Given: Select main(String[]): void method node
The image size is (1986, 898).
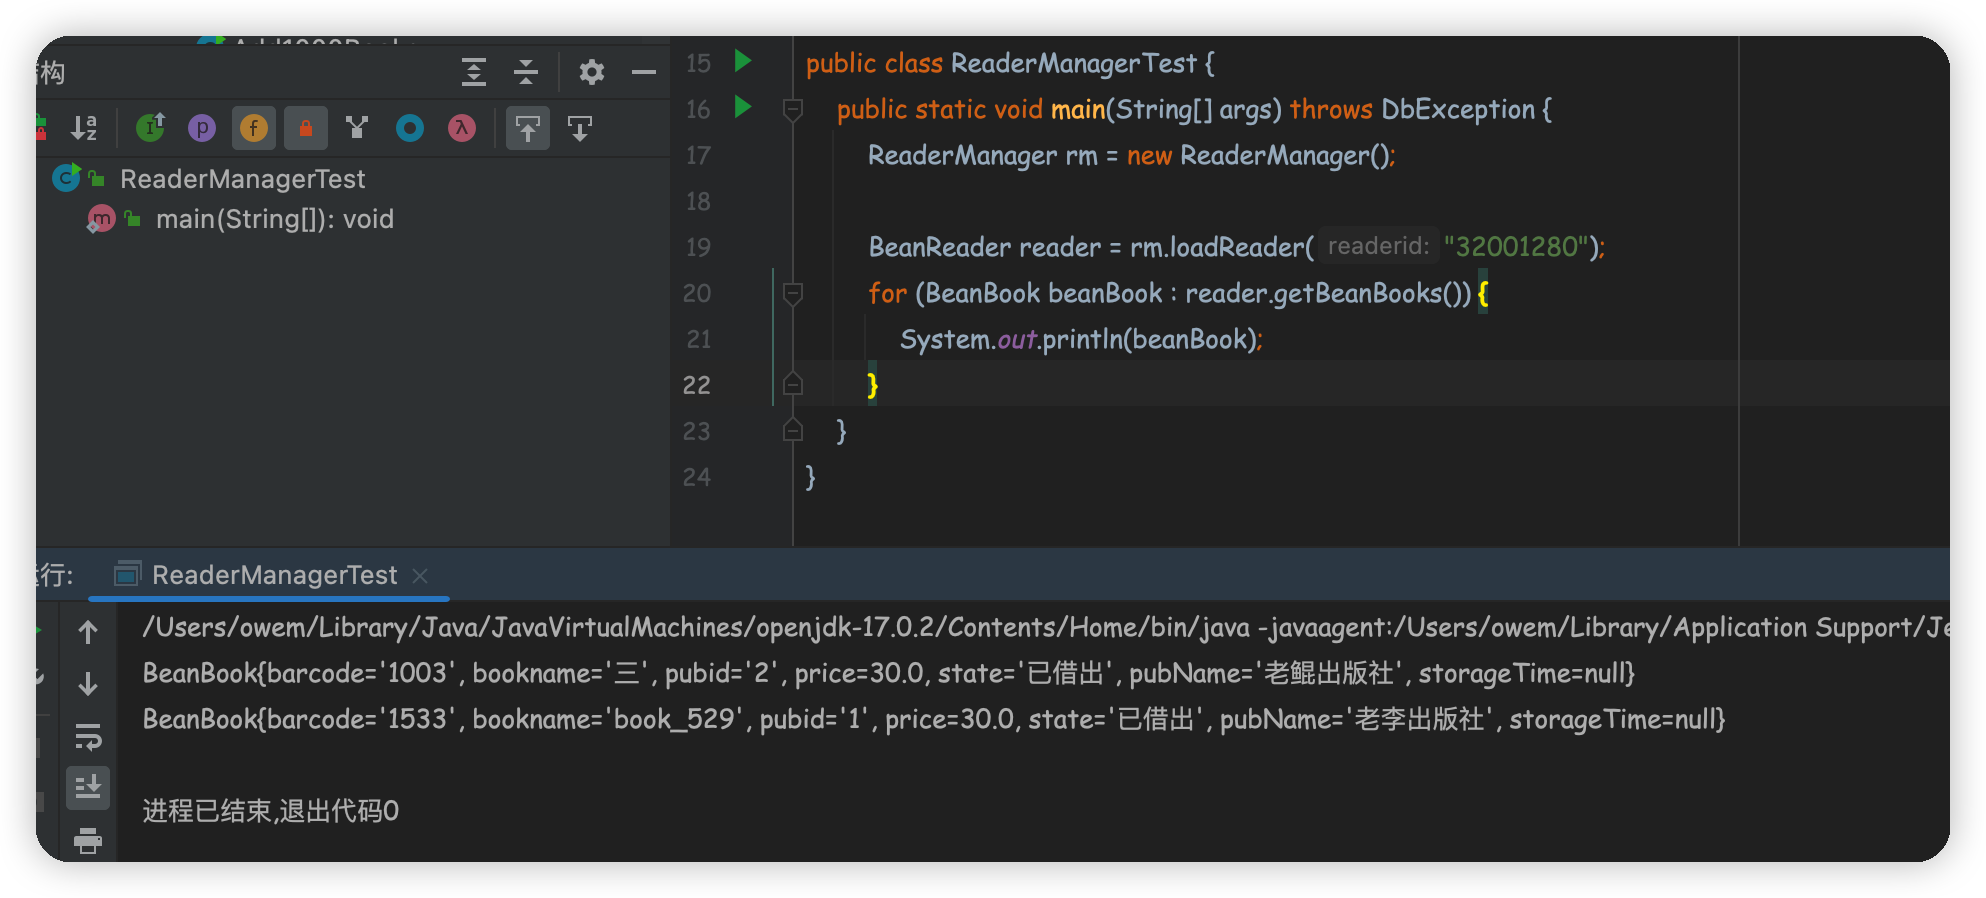Looking at the screenshot, I should coord(275,219).
